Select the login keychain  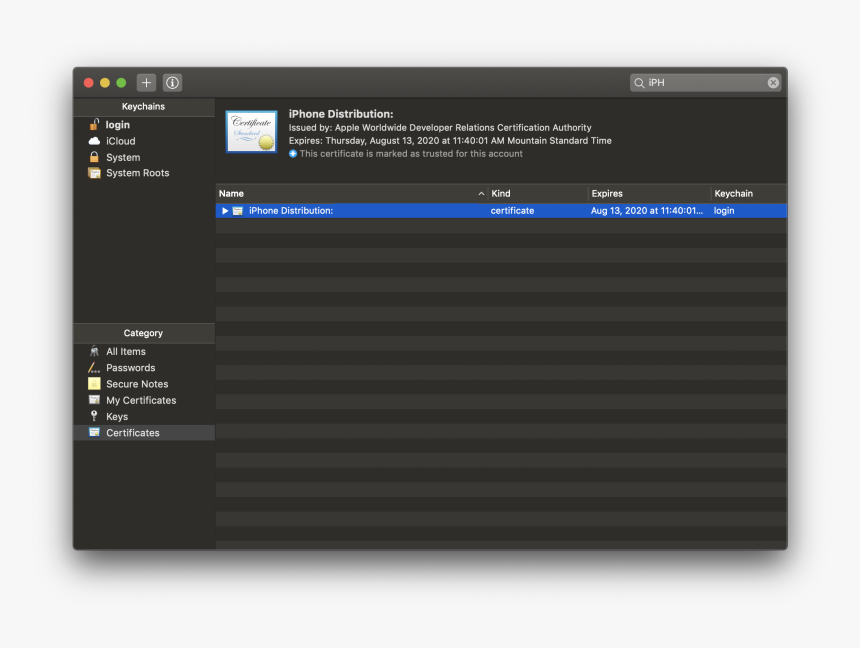tap(117, 125)
